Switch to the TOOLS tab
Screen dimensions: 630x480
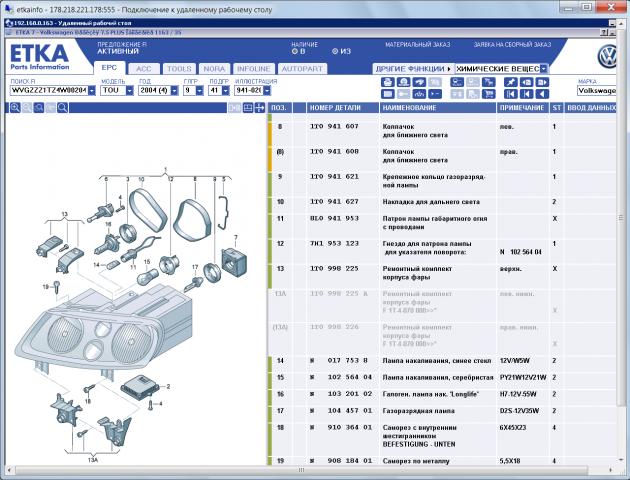tap(179, 69)
